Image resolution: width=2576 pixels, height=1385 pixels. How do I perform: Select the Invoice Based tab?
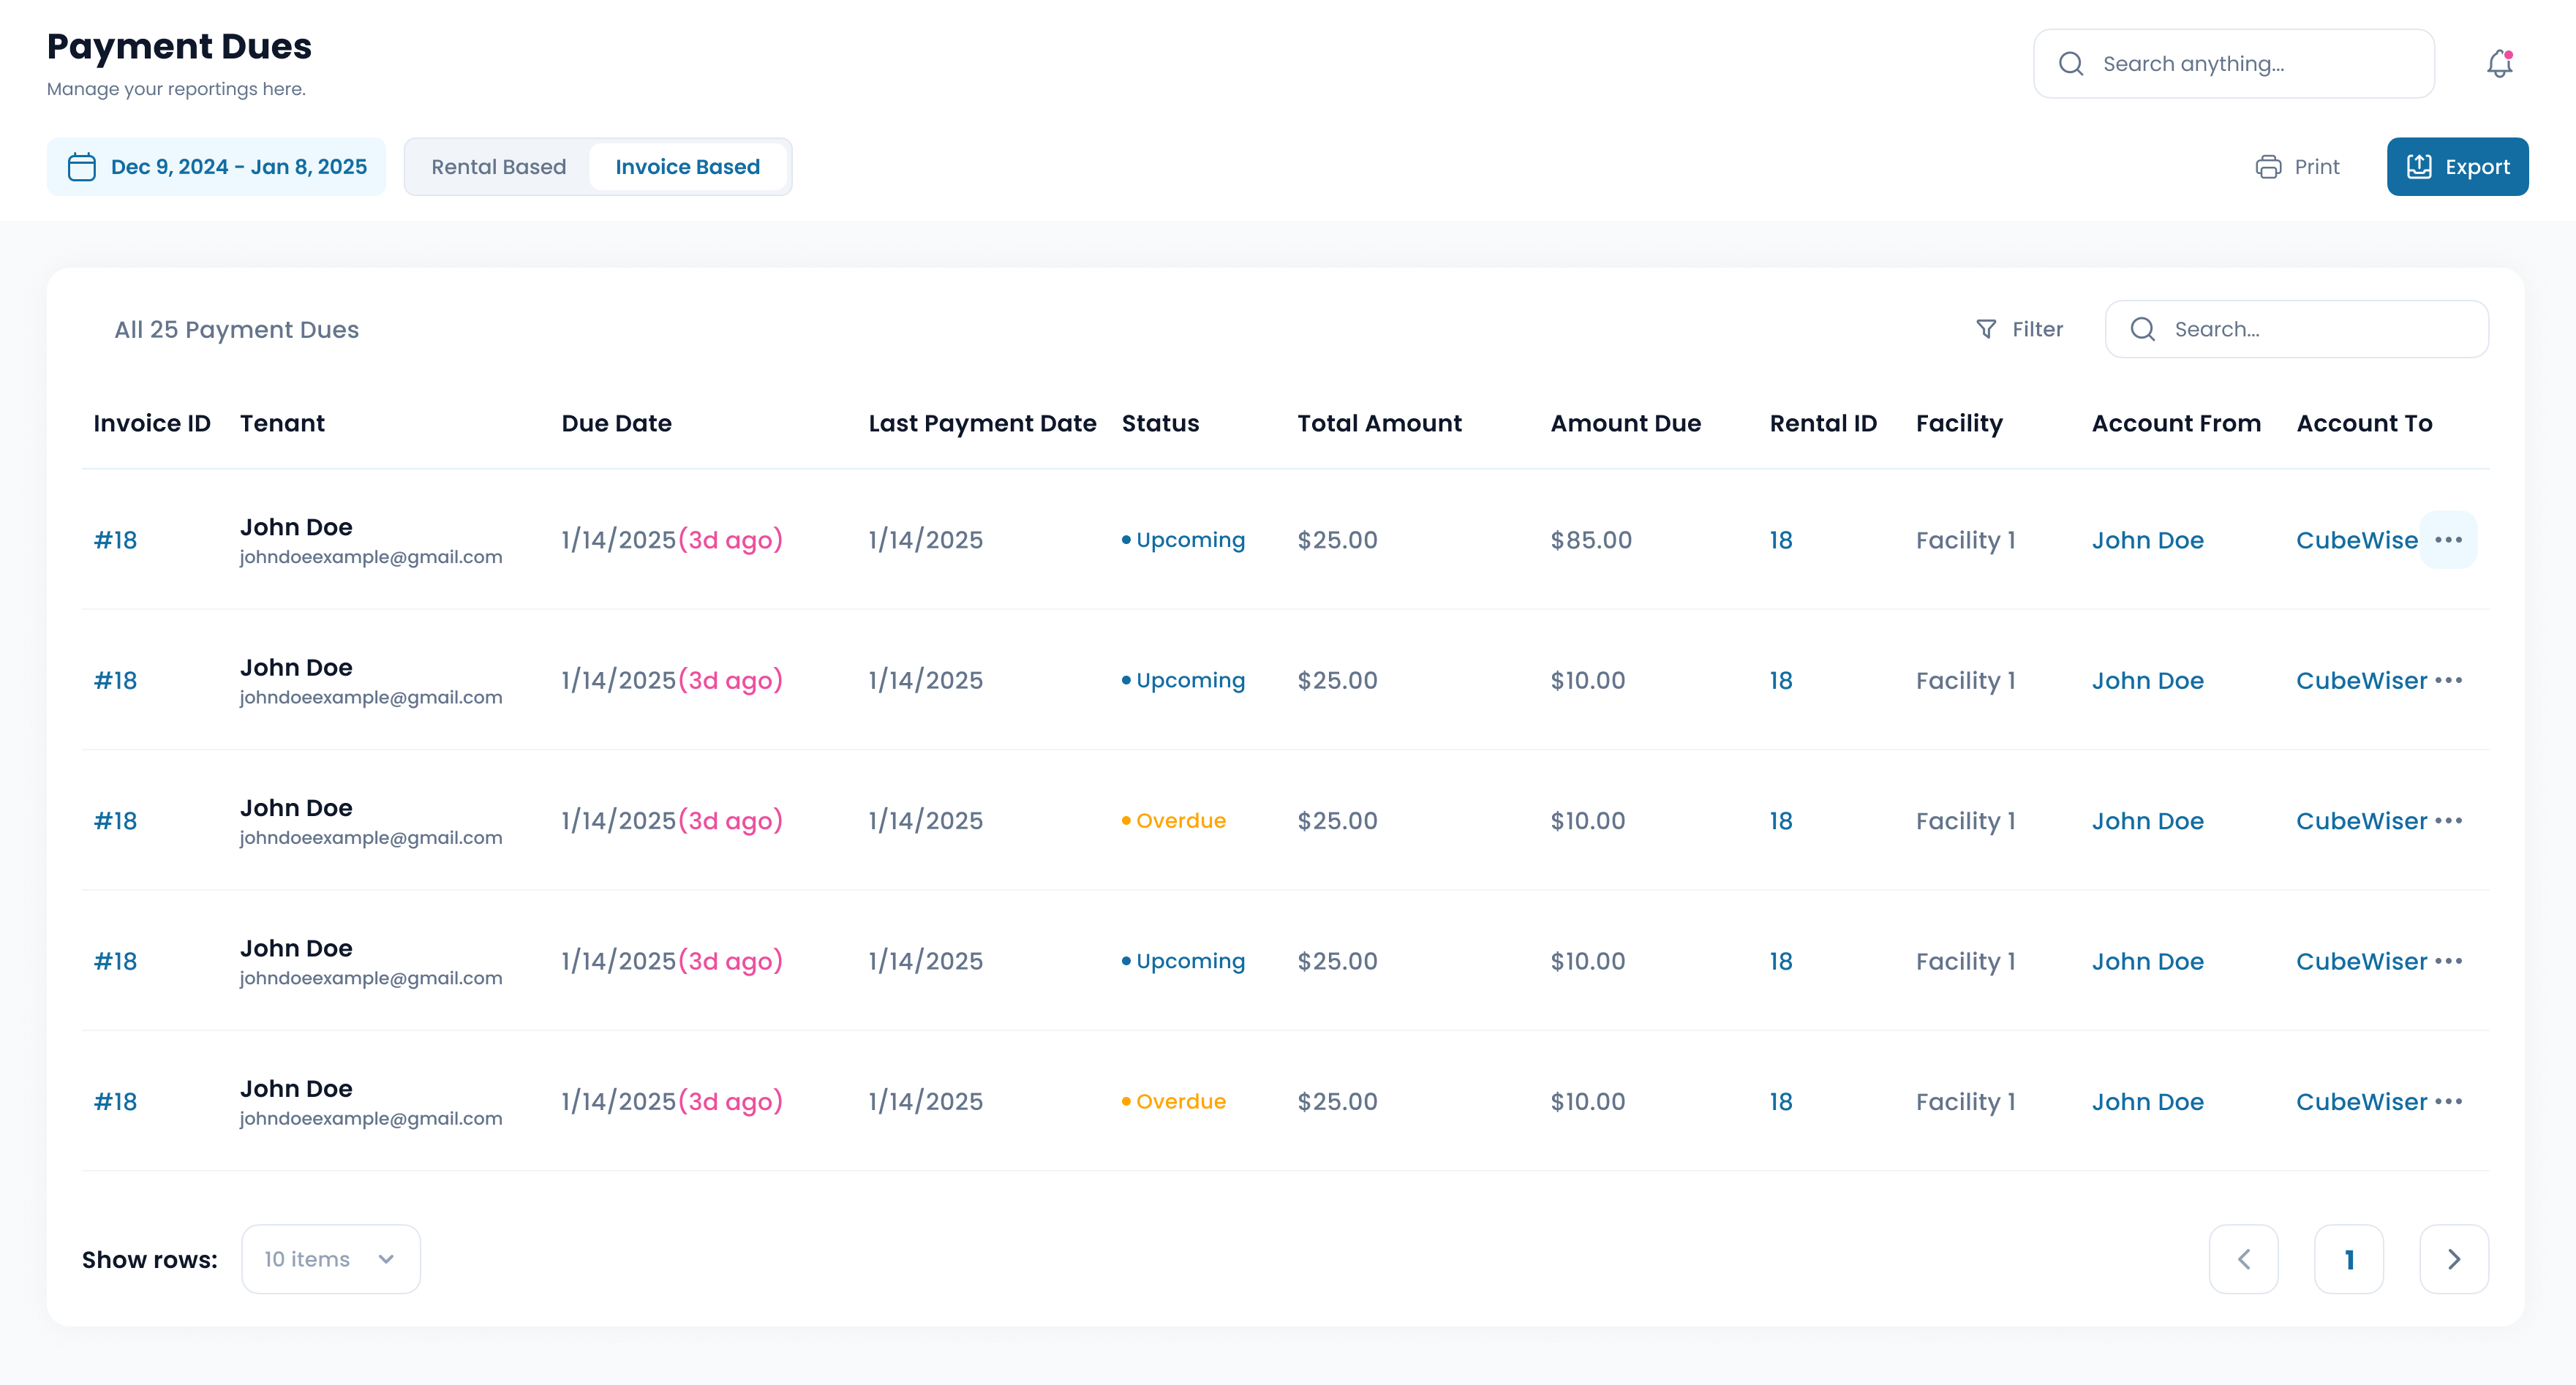point(687,167)
